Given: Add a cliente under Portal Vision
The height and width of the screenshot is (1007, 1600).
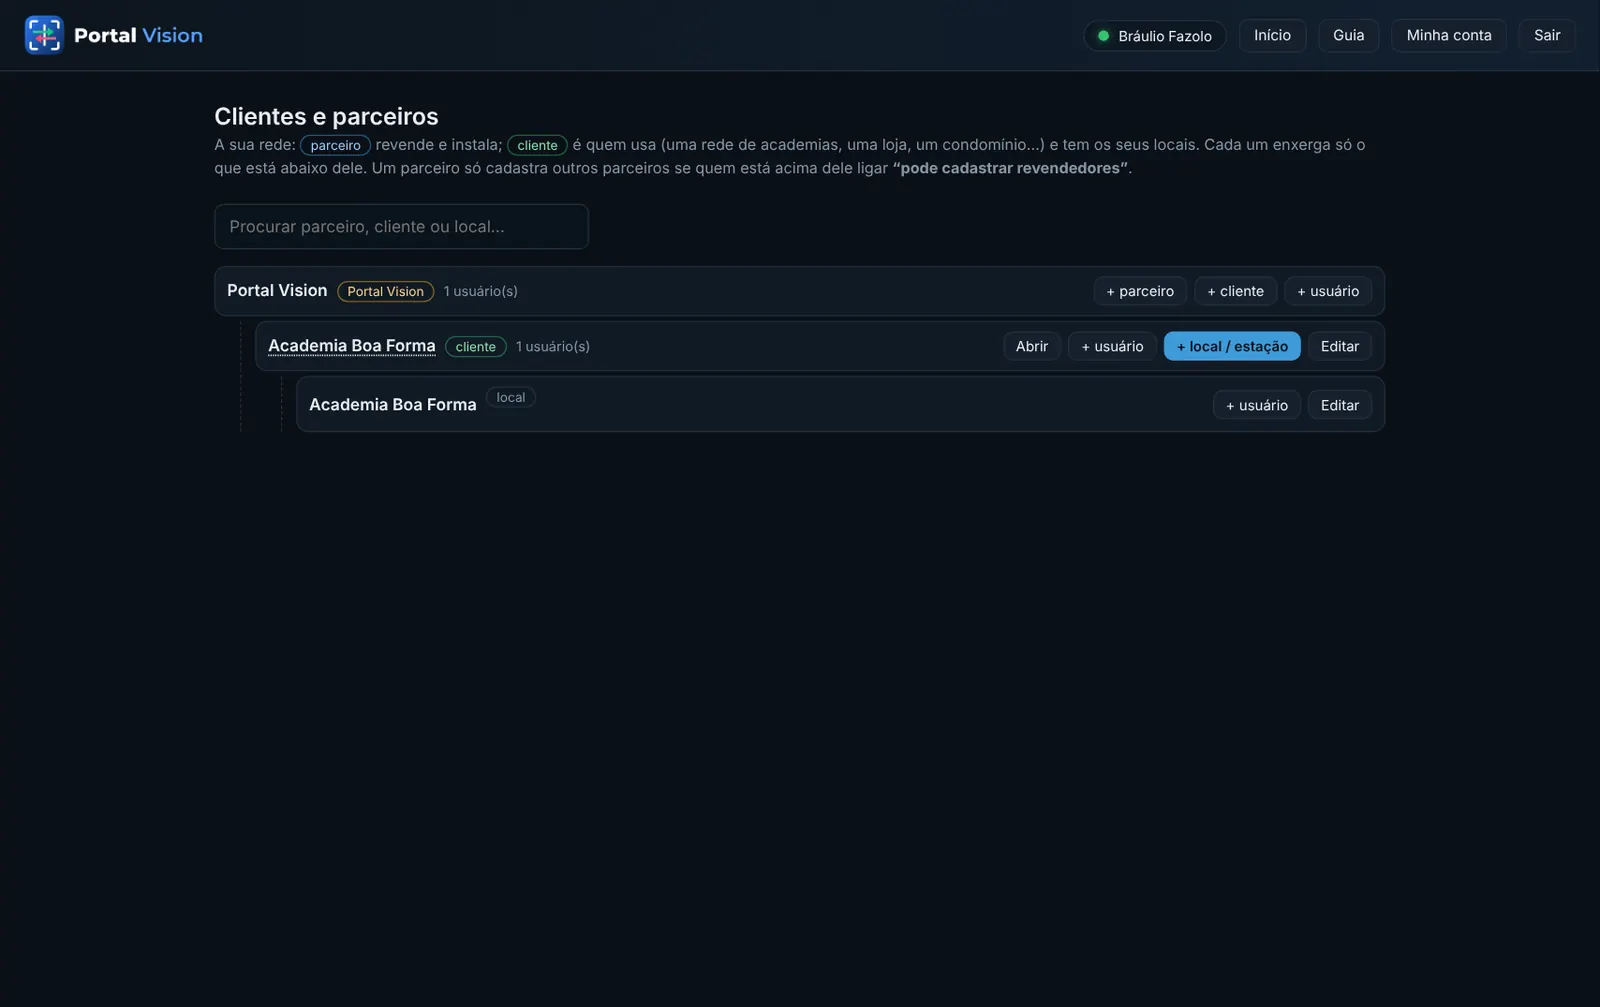Looking at the screenshot, I should [1235, 291].
